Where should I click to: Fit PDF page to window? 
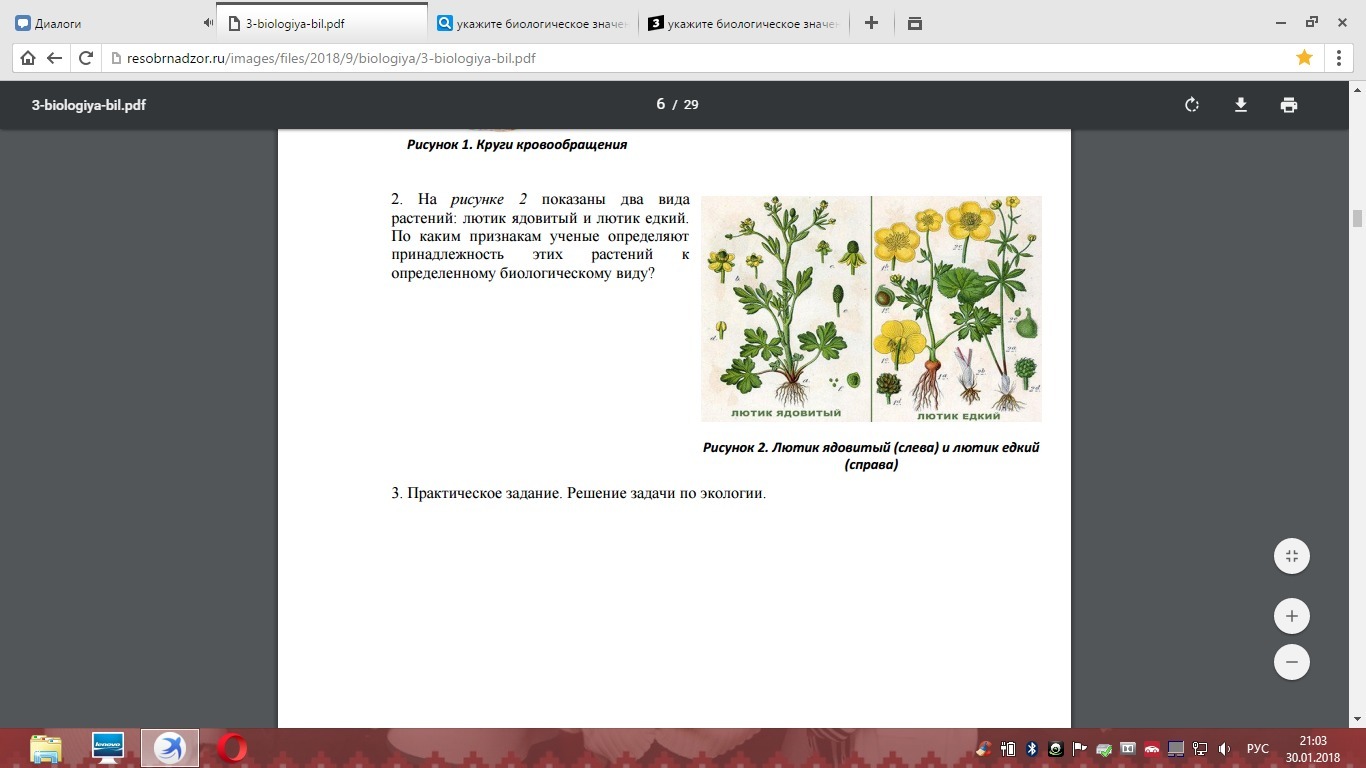pos(1292,556)
